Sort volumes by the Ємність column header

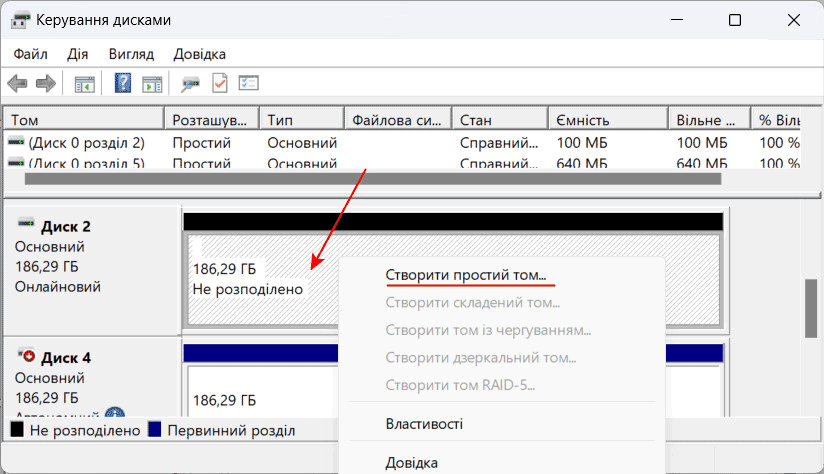click(607, 120)
